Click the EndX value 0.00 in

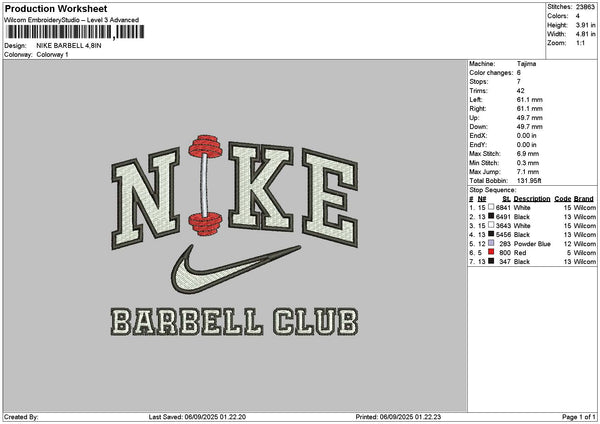527,136
